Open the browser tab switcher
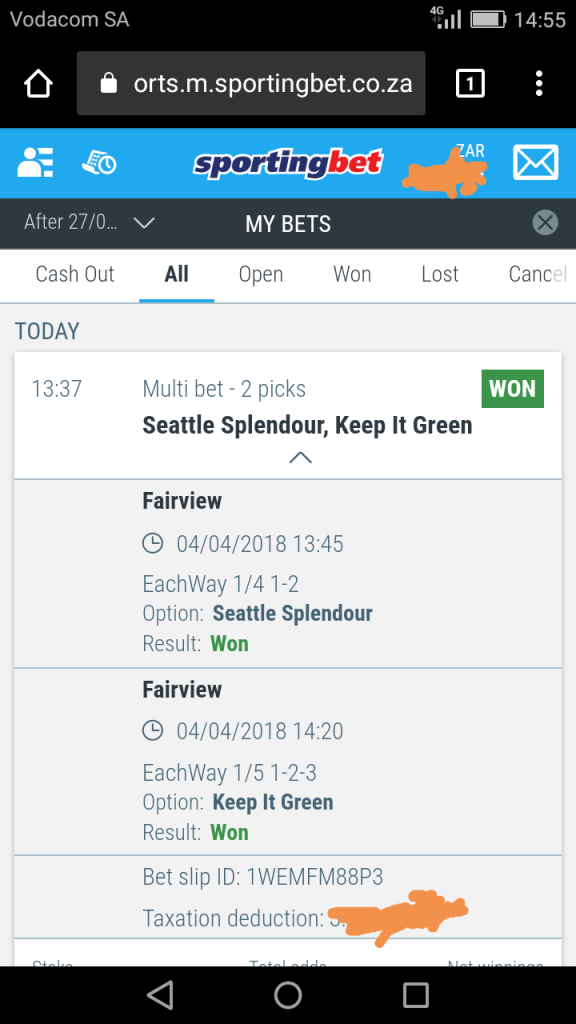This screenshot has height=1024, width=576. [x=470, y=84]
